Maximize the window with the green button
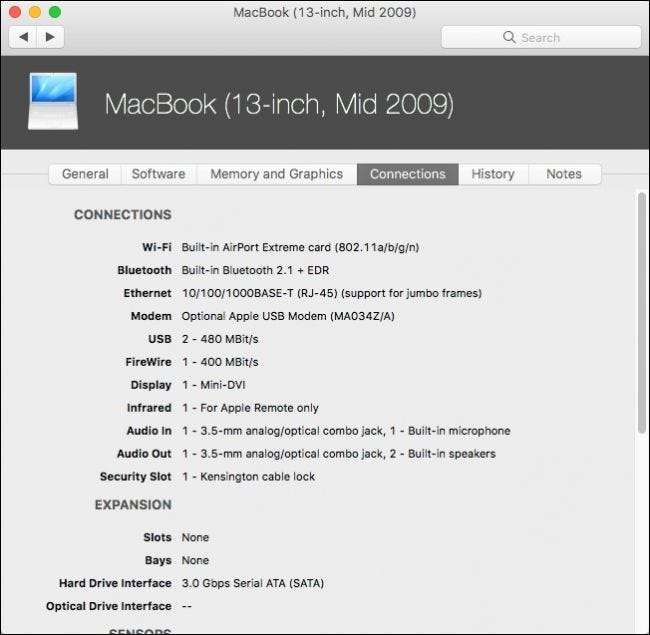Viewport: 650px width, 635px height. tap(55, 12)
